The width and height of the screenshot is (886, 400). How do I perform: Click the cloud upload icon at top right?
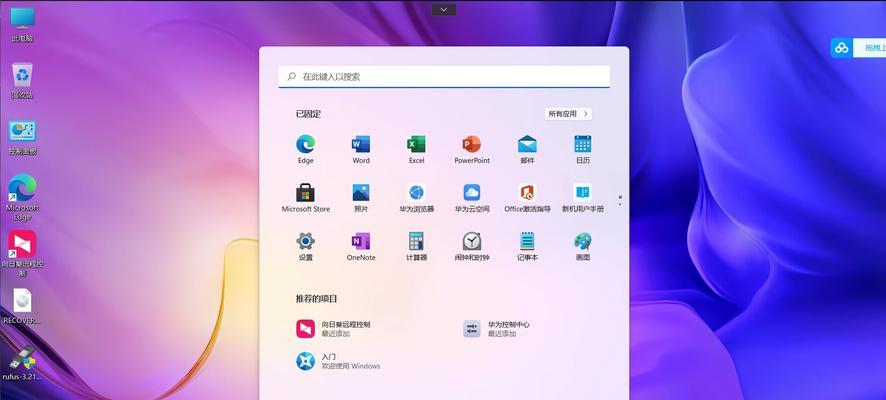[842, 48]
